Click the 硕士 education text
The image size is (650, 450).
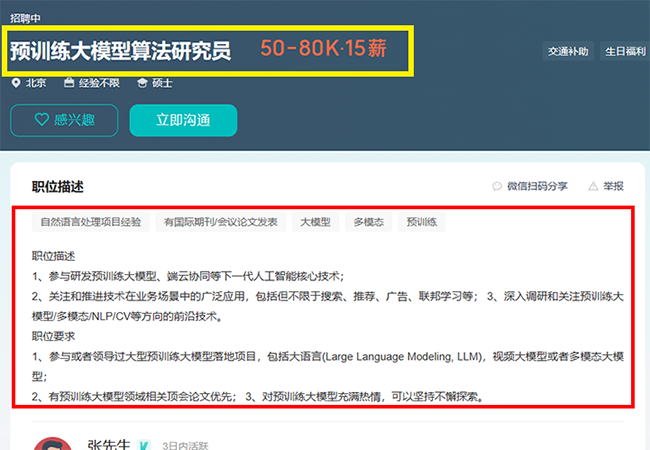pos(162,83)
